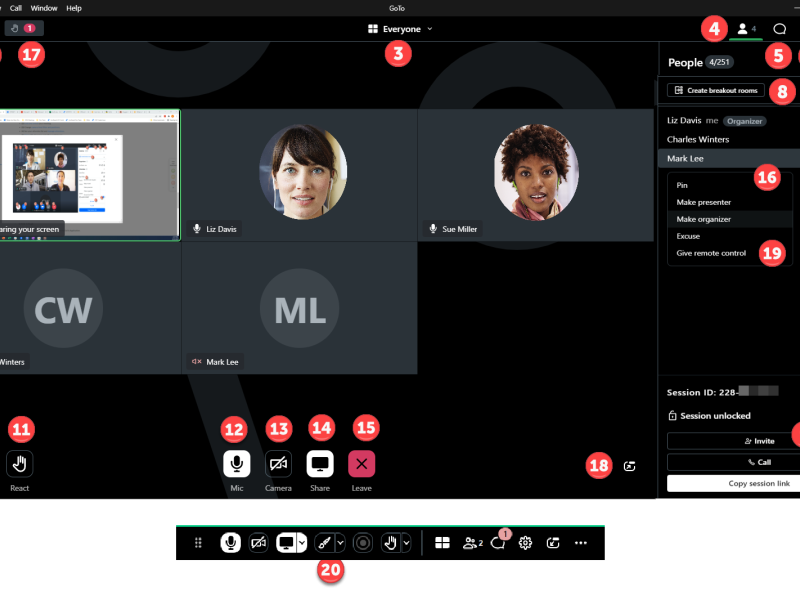Open chat icon with 1 notification
The height and width of the screenshot is (600, 800).
click(x=499, y=542)
